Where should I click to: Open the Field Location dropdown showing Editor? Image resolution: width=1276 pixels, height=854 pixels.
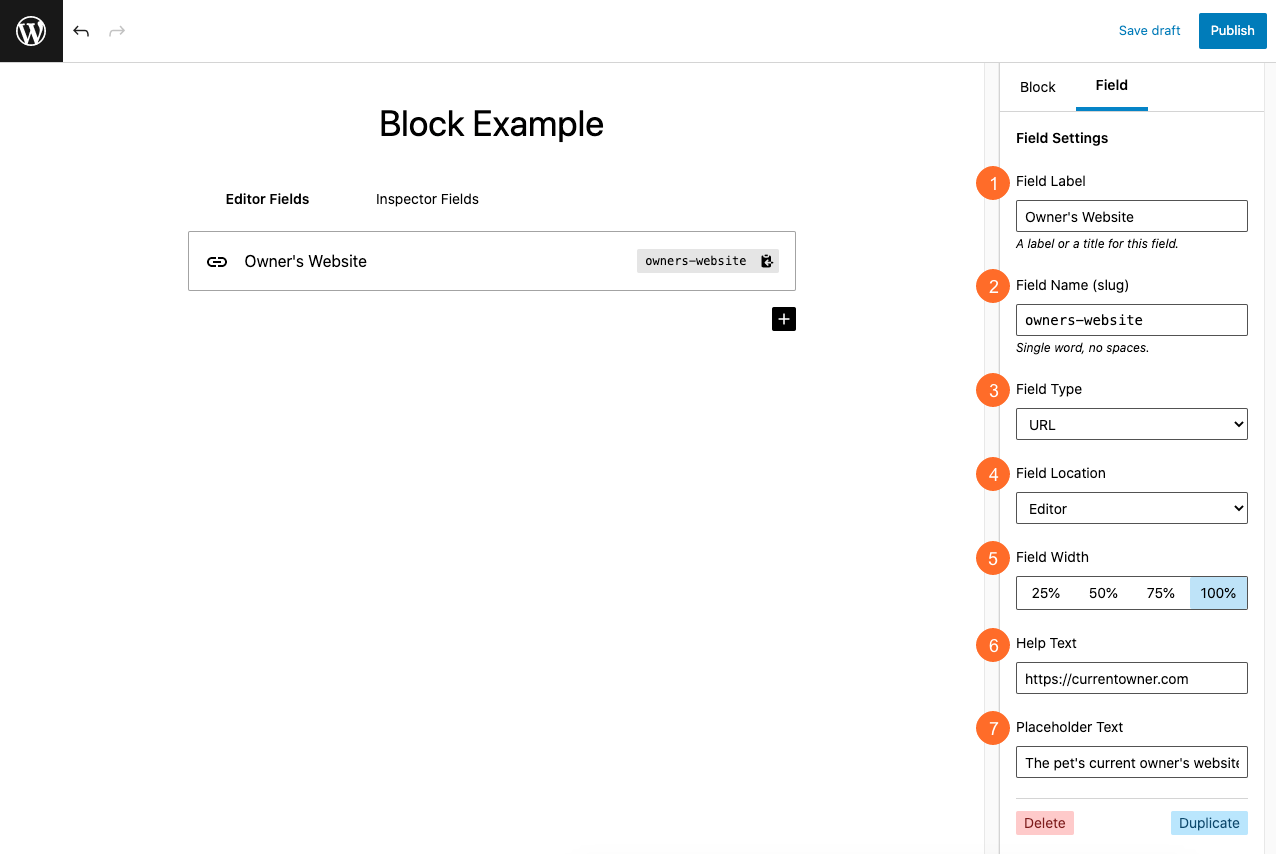click(x=1131, y=508)
